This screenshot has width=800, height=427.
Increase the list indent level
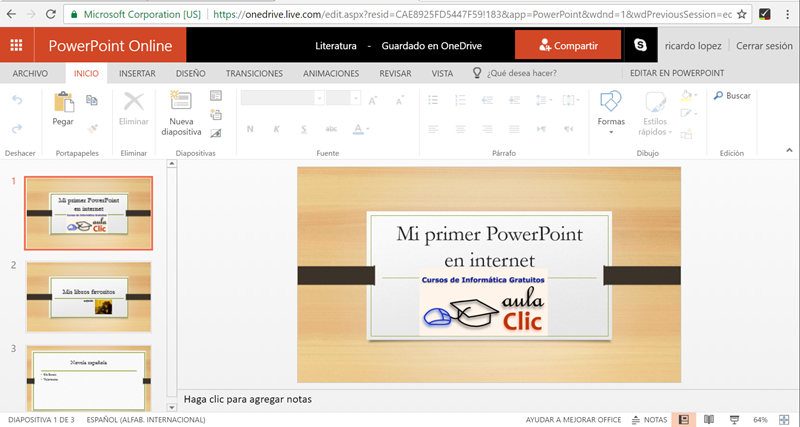click(514, 101)
